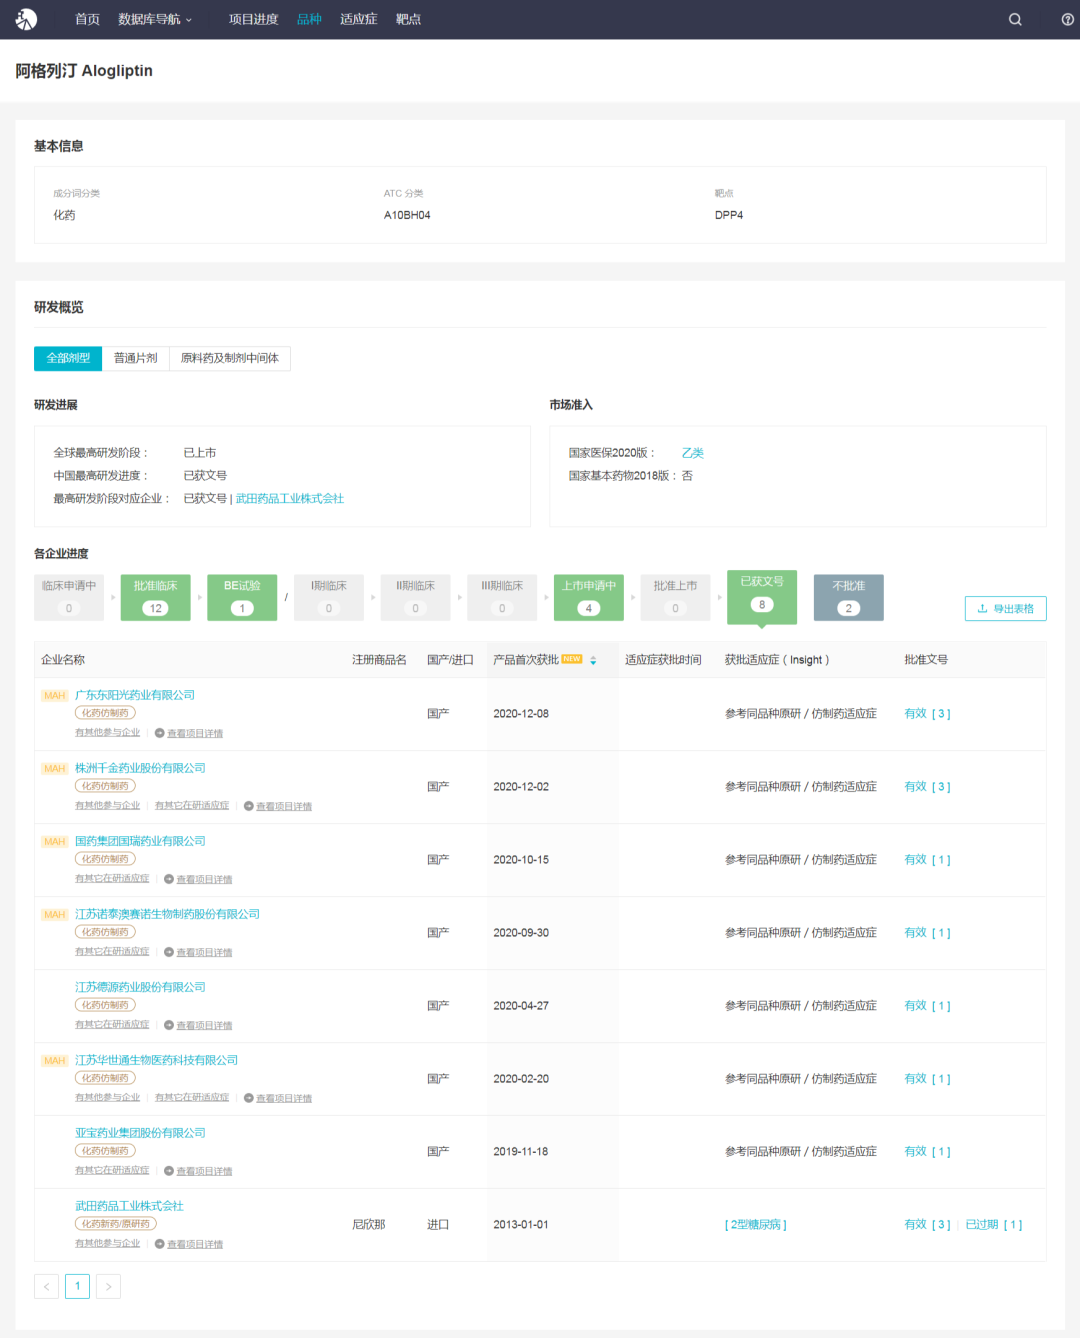The height and width of the screenshot is (1338, 1080).
Task: Filter by I期临床 stage
Action: (x=329, y=597)
